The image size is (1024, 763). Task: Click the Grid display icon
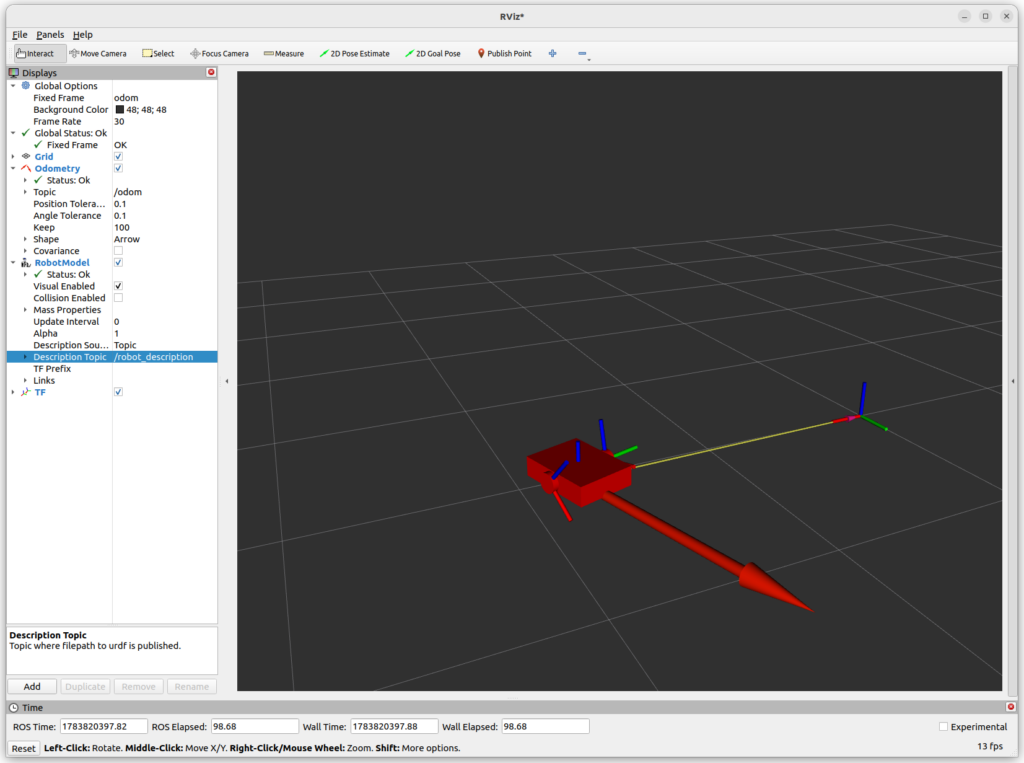[25, 156]
